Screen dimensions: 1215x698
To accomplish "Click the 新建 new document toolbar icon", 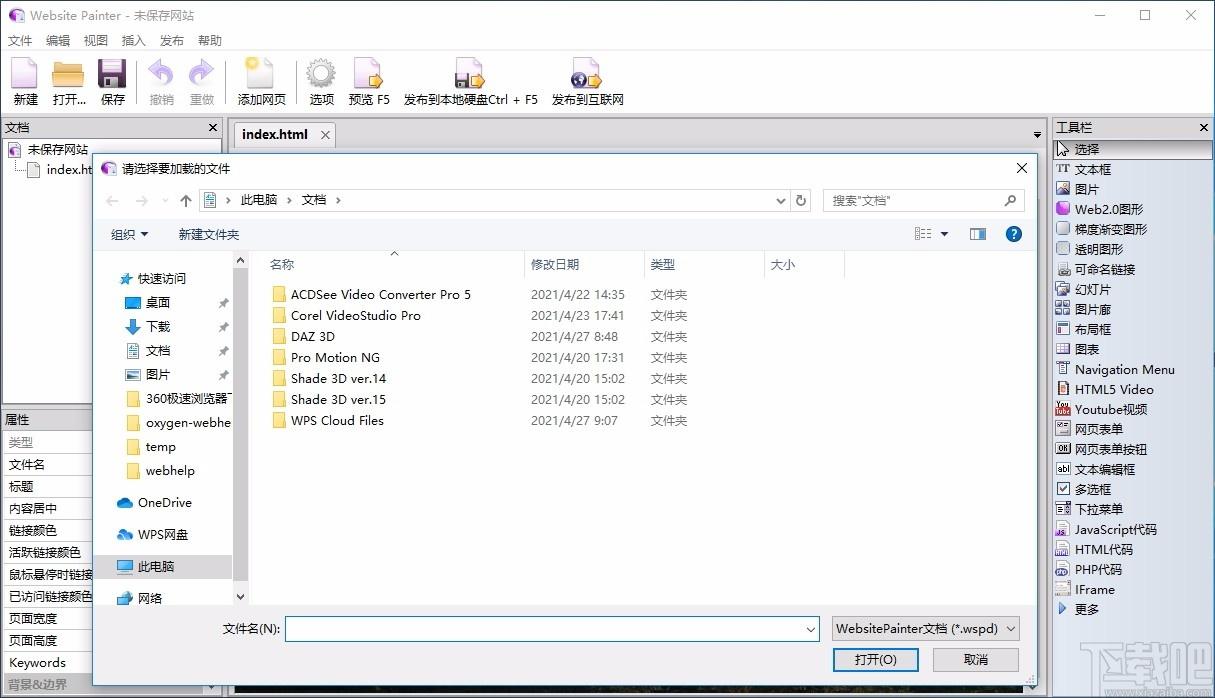I will tap(25, 74).
